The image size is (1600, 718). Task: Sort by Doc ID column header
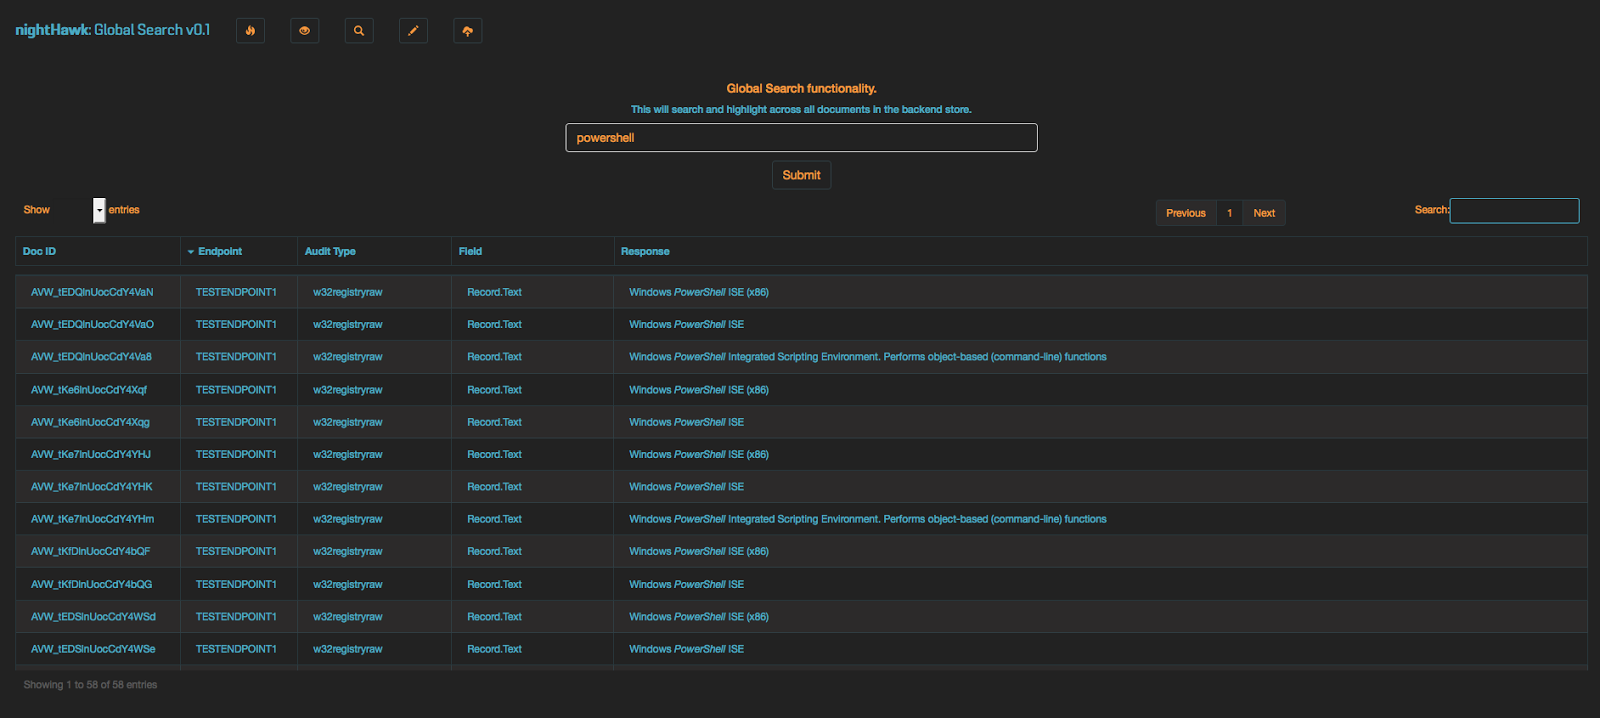pyautogui.click(x=97, y=251)
